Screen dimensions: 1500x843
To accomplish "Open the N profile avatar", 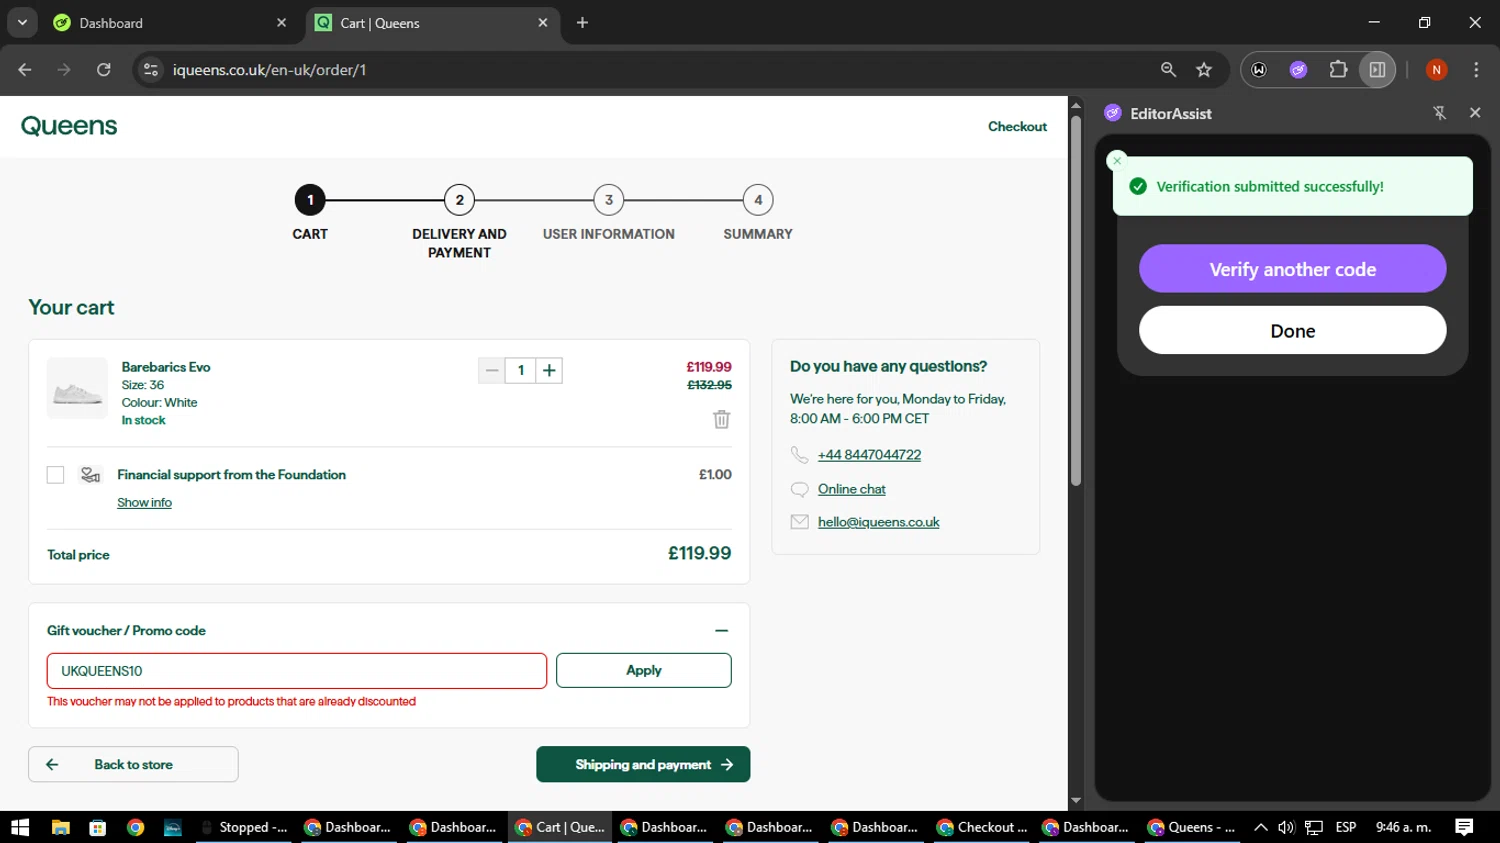I will [1436, 70].
